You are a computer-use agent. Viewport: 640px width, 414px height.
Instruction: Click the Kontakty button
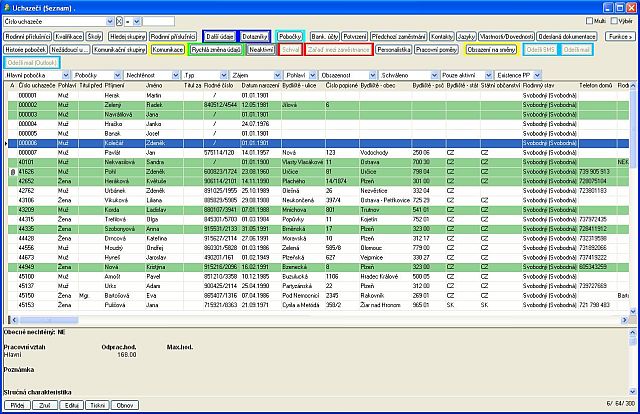442,37
